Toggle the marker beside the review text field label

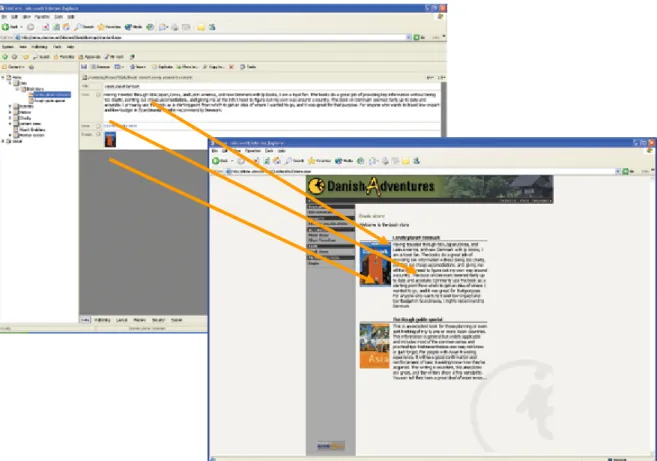tap(98, 95)
